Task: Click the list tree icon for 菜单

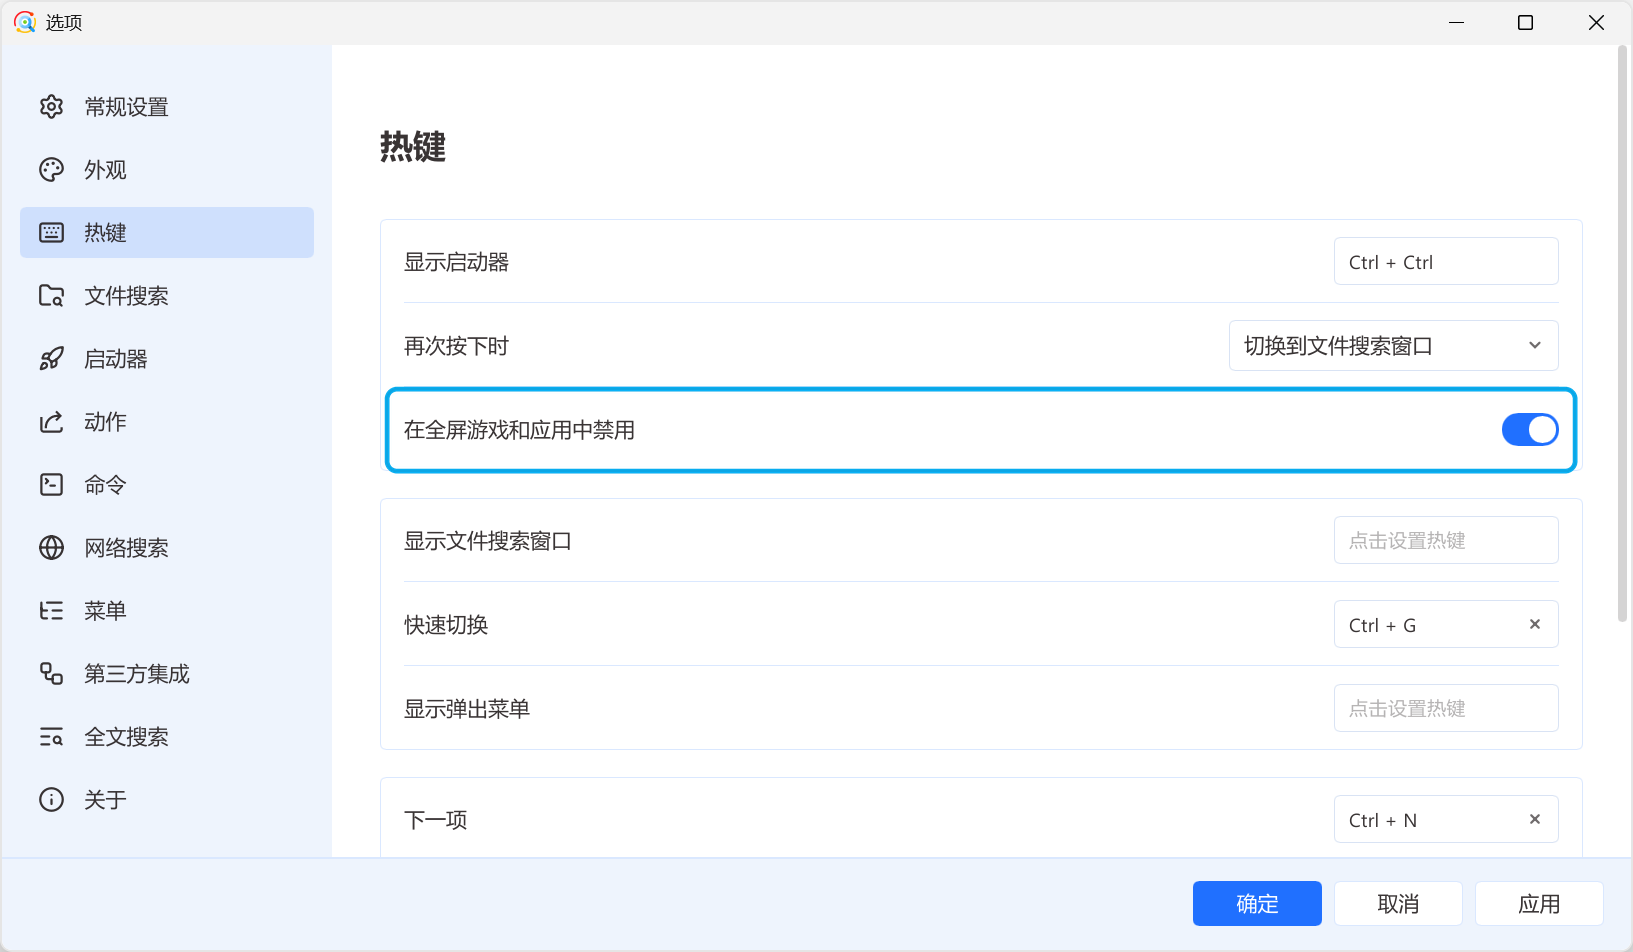Action: pyautogui.click(x=51, y=611)
